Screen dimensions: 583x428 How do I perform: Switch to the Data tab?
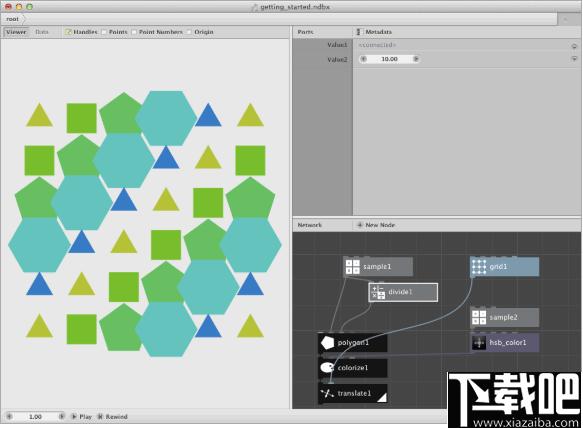[x=42, y=32]
